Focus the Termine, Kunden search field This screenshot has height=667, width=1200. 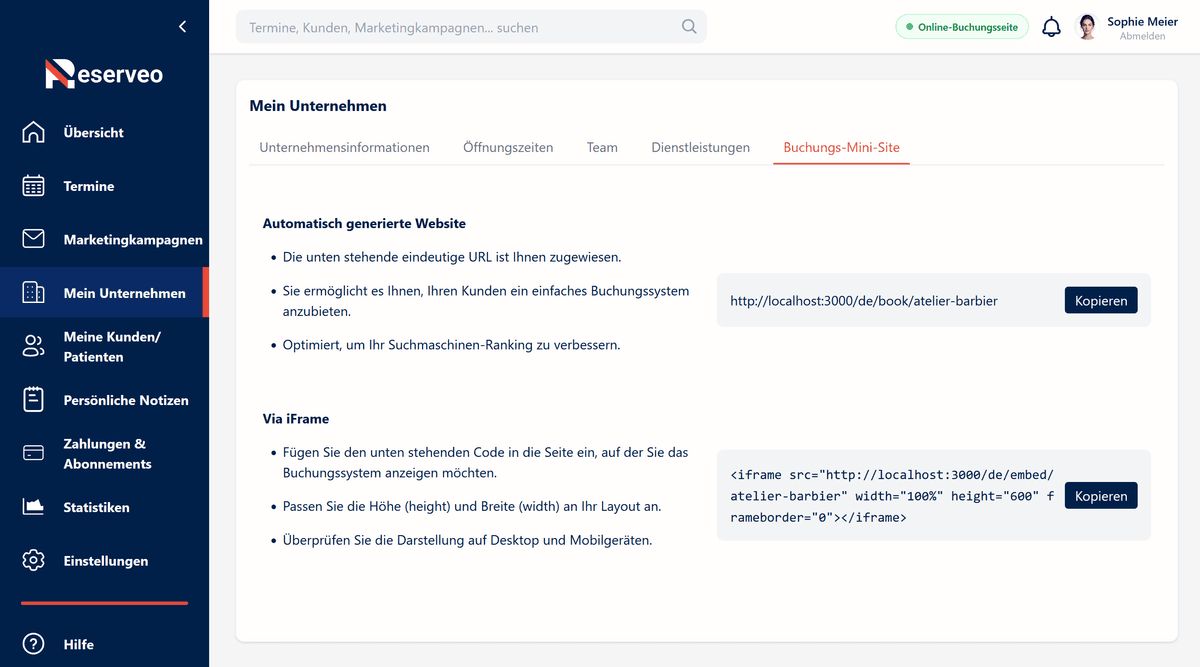pos(471,27)
